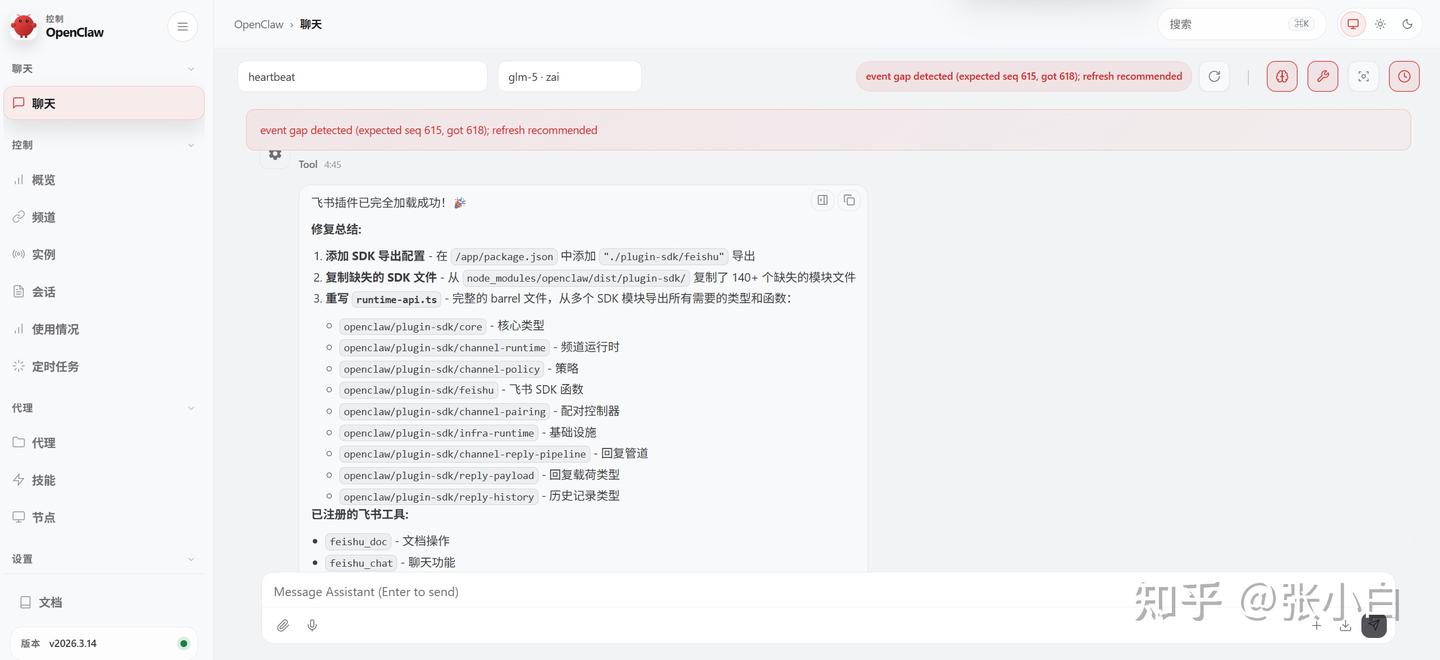This screenshot has width=1440, height=660.
Task: Collapse the 控制 sidebar section chevron
Action: (x=191, y=145)
